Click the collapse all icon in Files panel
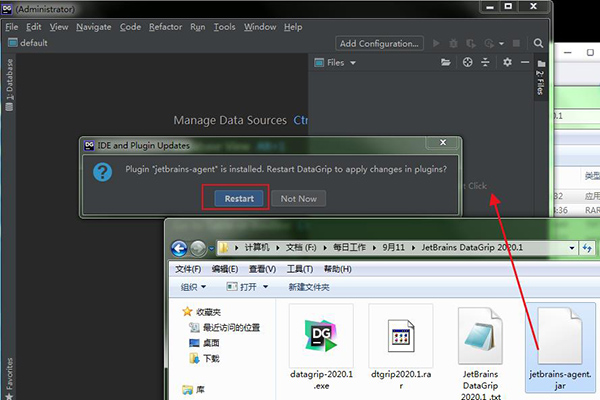 coord(485,62)
